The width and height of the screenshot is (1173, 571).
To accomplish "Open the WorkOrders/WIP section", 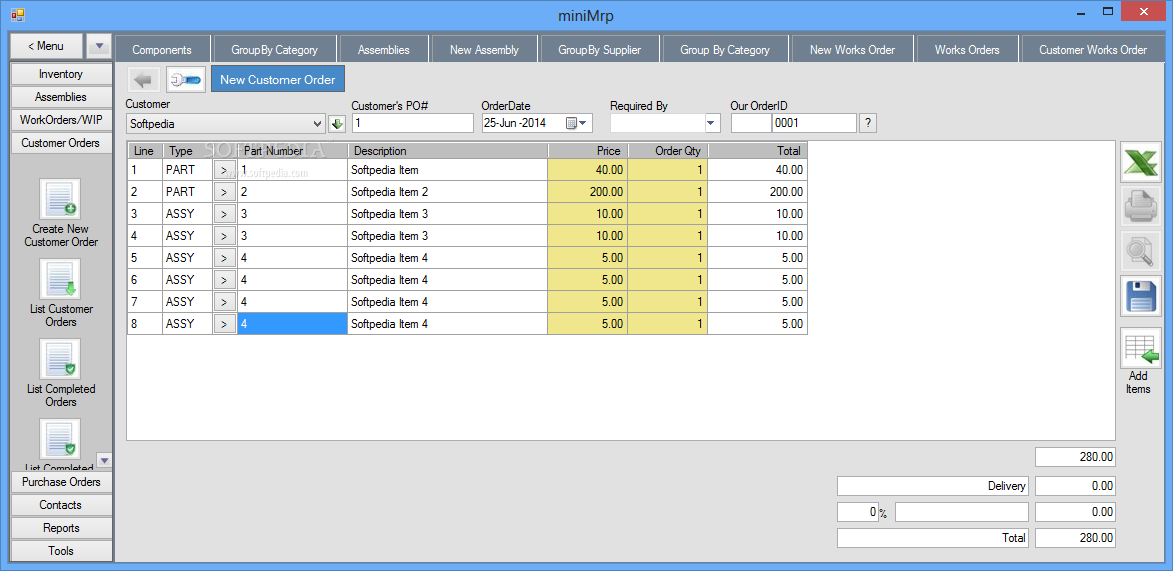I will 61,120.
